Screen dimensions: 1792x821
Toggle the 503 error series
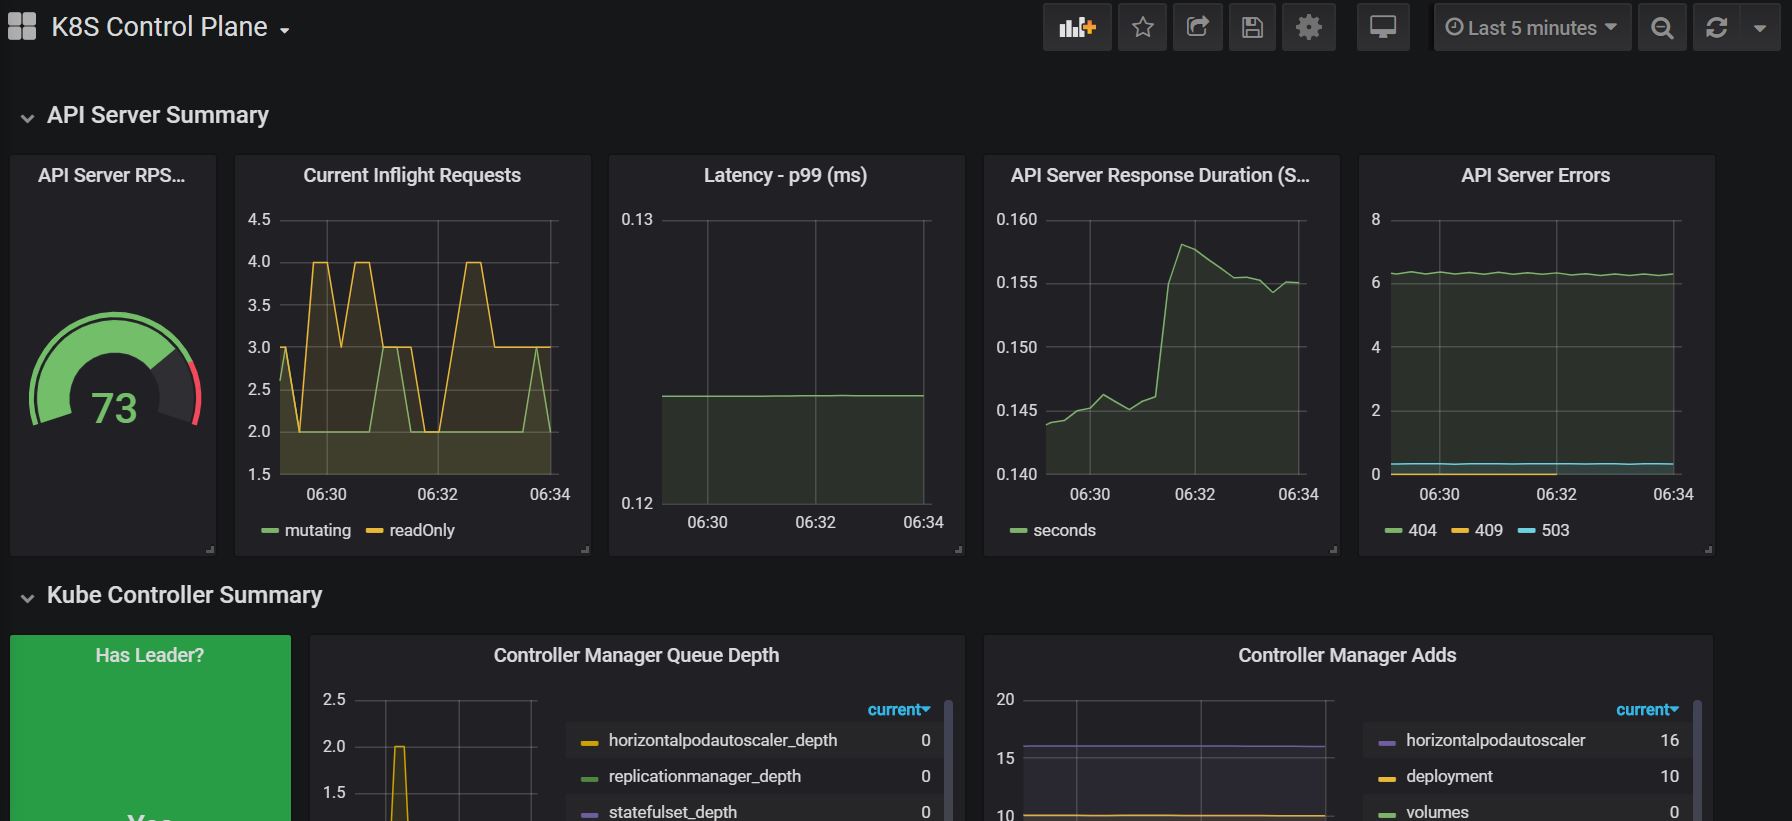click(x=1554, y=530)
